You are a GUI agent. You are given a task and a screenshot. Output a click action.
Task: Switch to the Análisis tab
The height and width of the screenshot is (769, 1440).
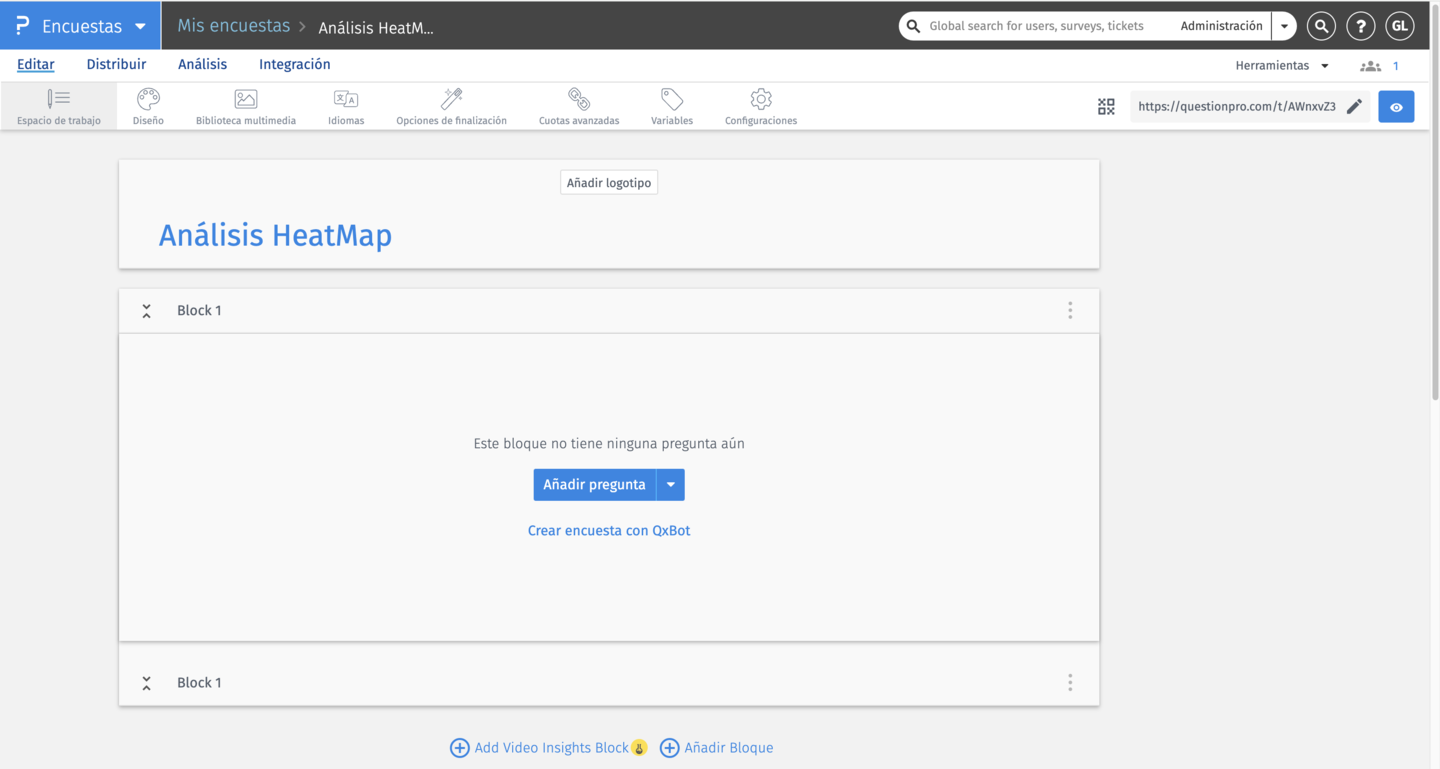pyautogui.click(x=202, y=64)
